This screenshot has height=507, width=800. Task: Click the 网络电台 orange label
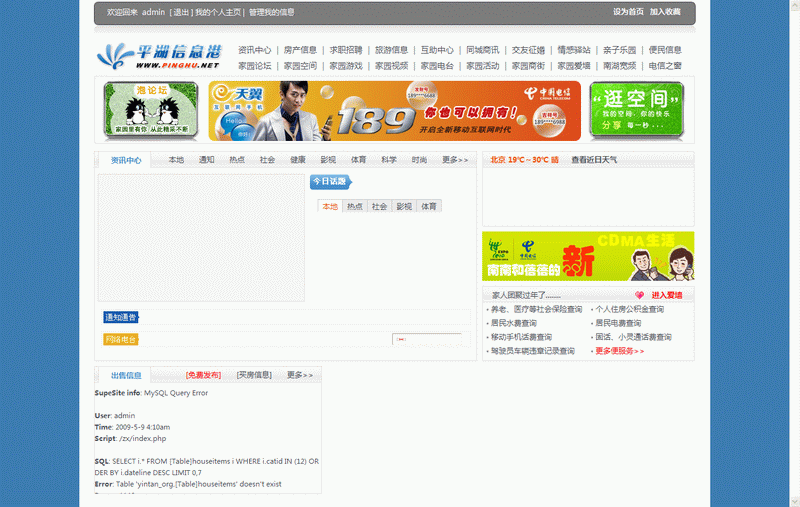(121, 339)
